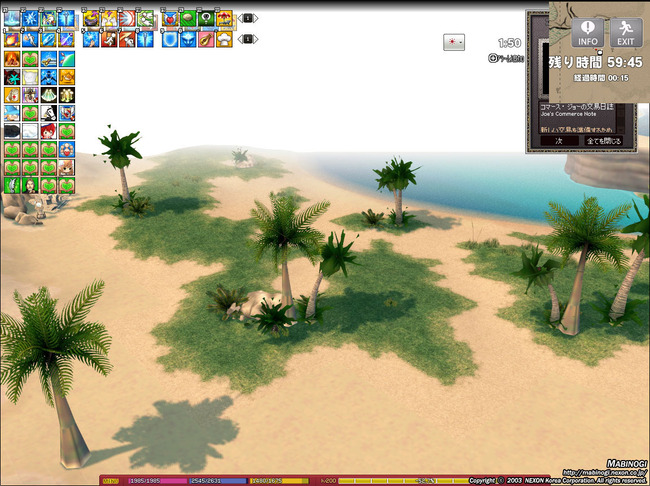The image size is (650, 486).
Task: Click the purple cauldron skill icon
Action: point(91,19)
